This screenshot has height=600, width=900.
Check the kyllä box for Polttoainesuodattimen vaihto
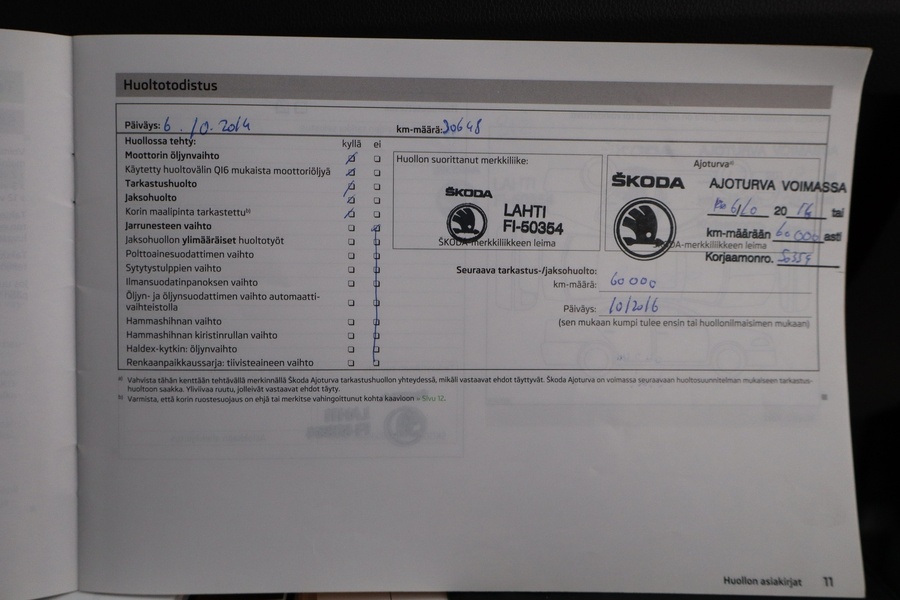[x=351, y=255]
